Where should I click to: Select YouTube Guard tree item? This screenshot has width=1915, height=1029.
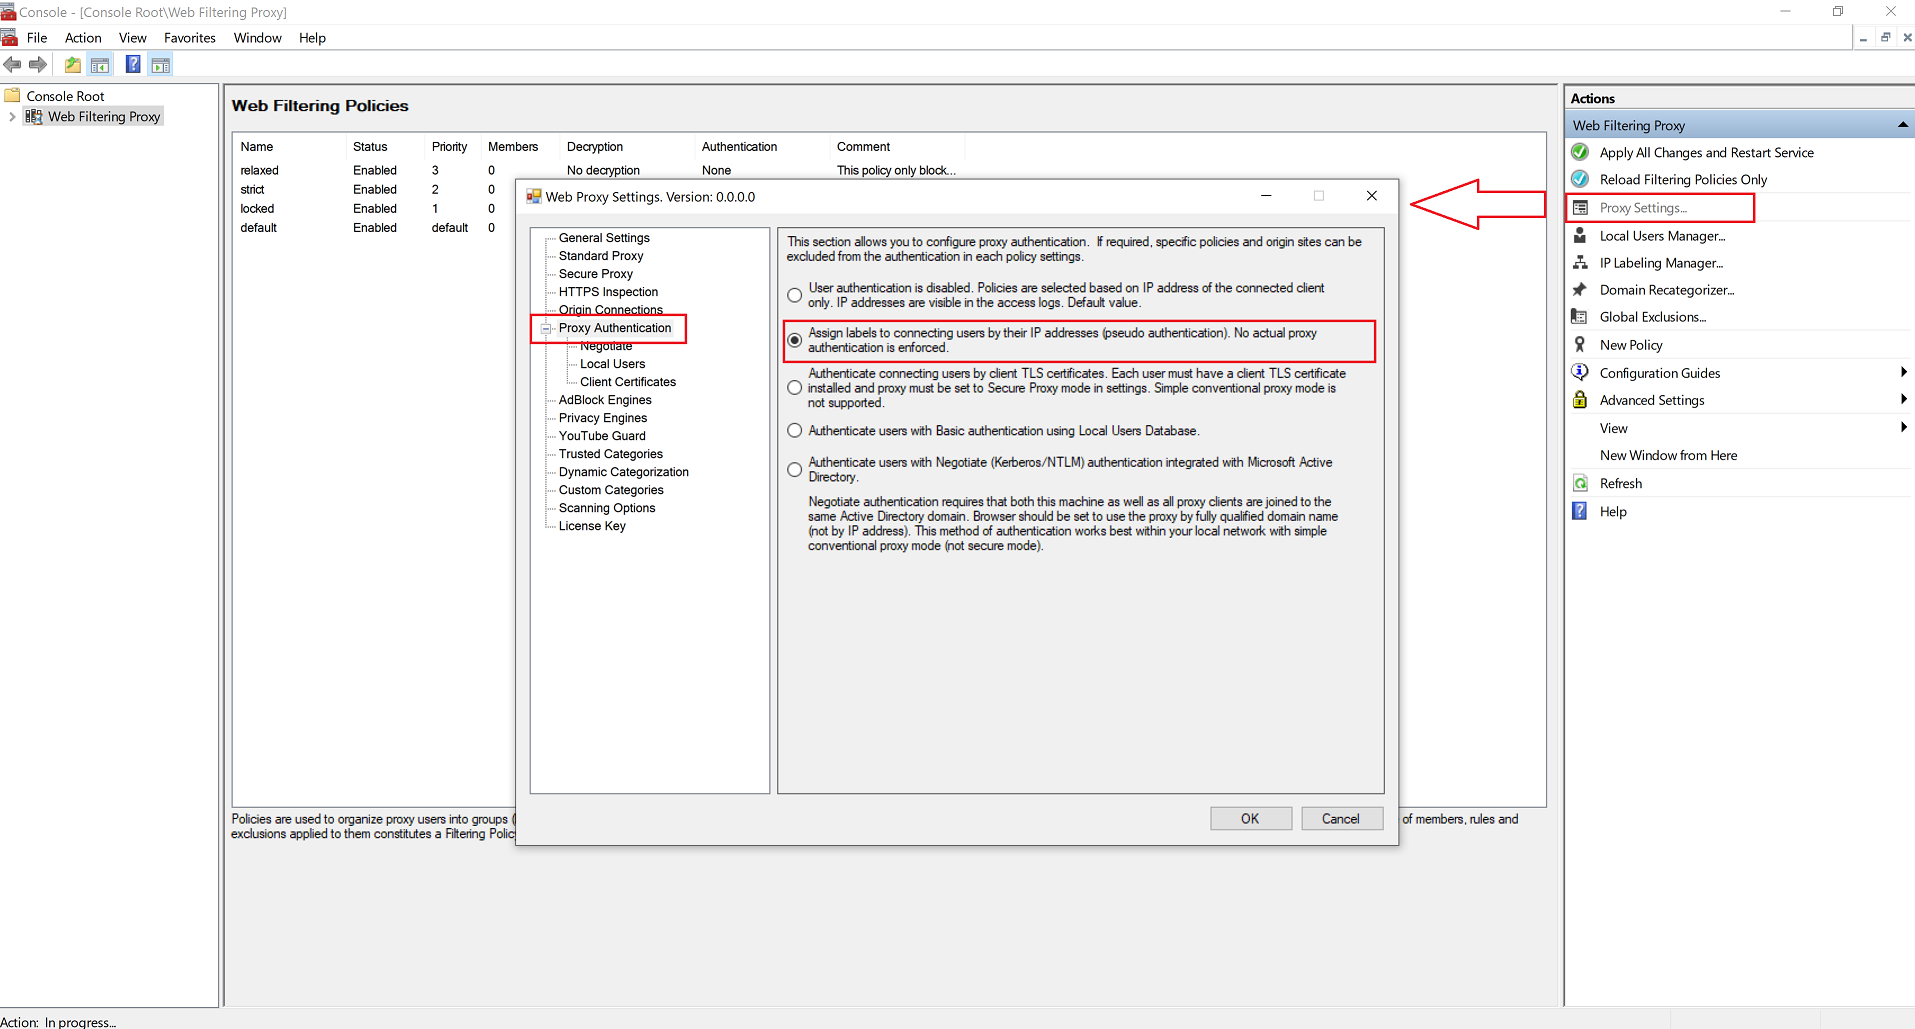[602, 436]
